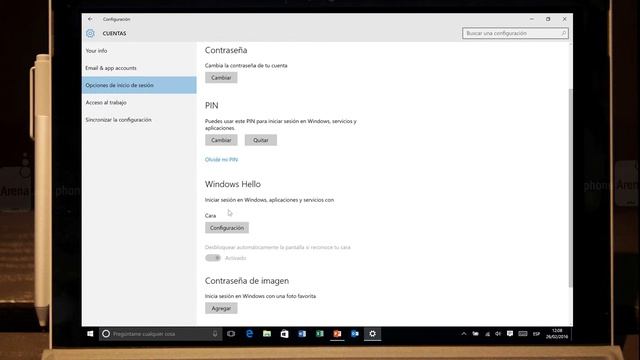Click Configuración under Windows Hello Cara
Image resolution: width=640 pixels, height=360 pixels.
tap(227, 228)
